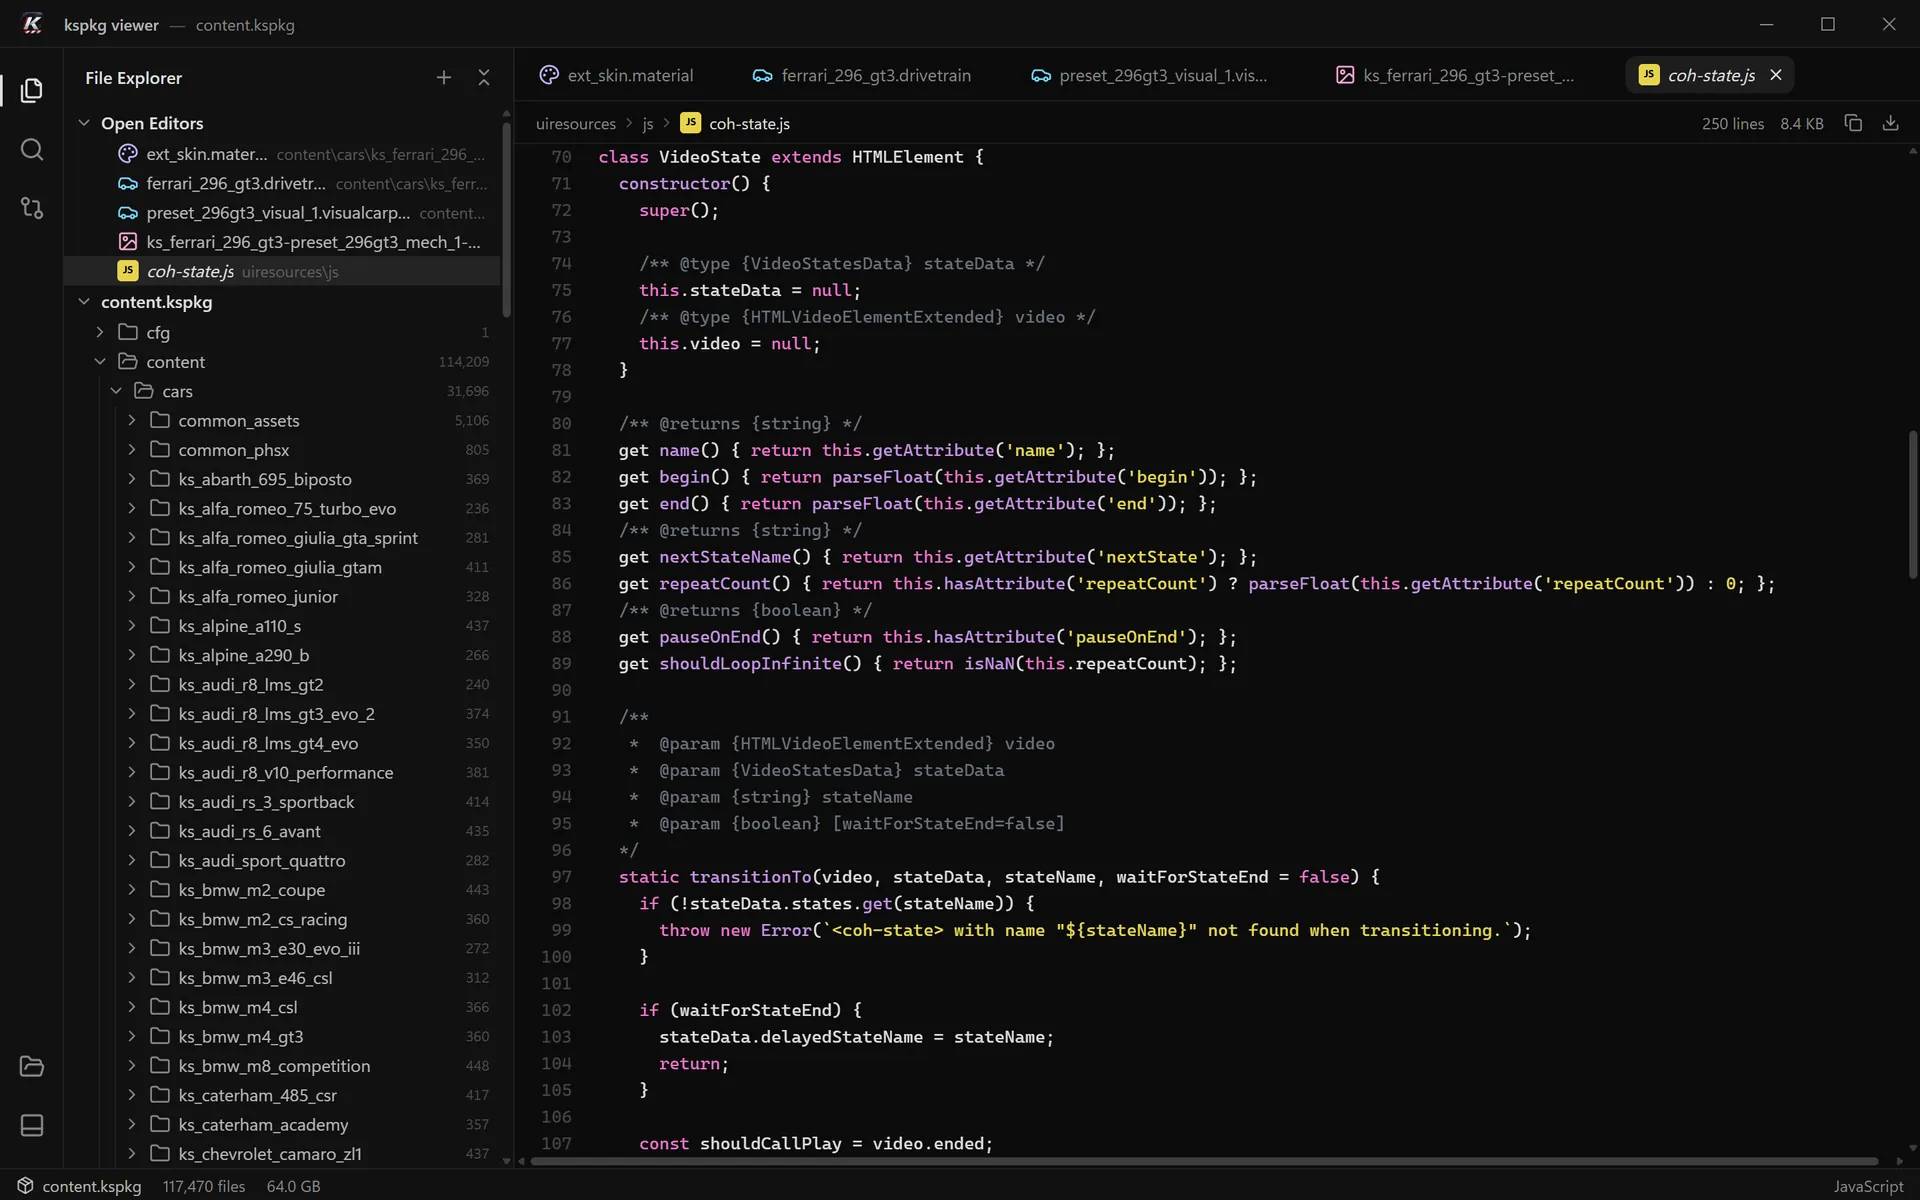The height and width of the screenshot is (1200, 1920).
Task: Open the compare/source control sidebar icon
Action: click(32, 208)
